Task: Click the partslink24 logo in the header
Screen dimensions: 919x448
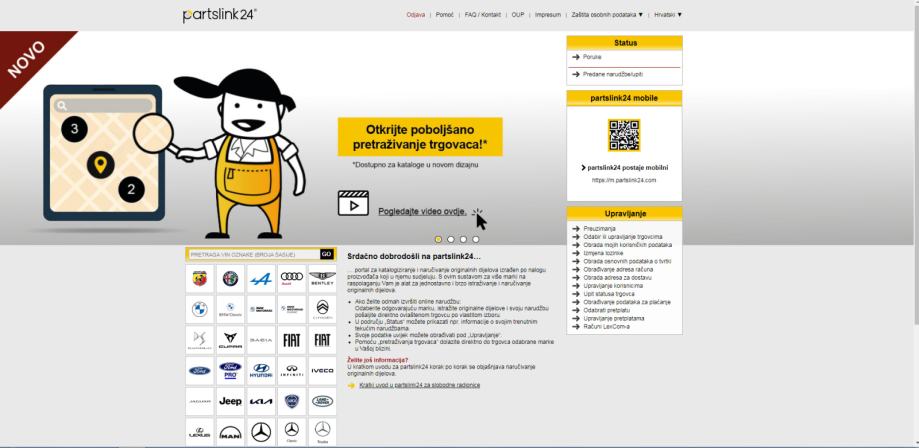Action: pyautogui.click(x=220, y=15)
